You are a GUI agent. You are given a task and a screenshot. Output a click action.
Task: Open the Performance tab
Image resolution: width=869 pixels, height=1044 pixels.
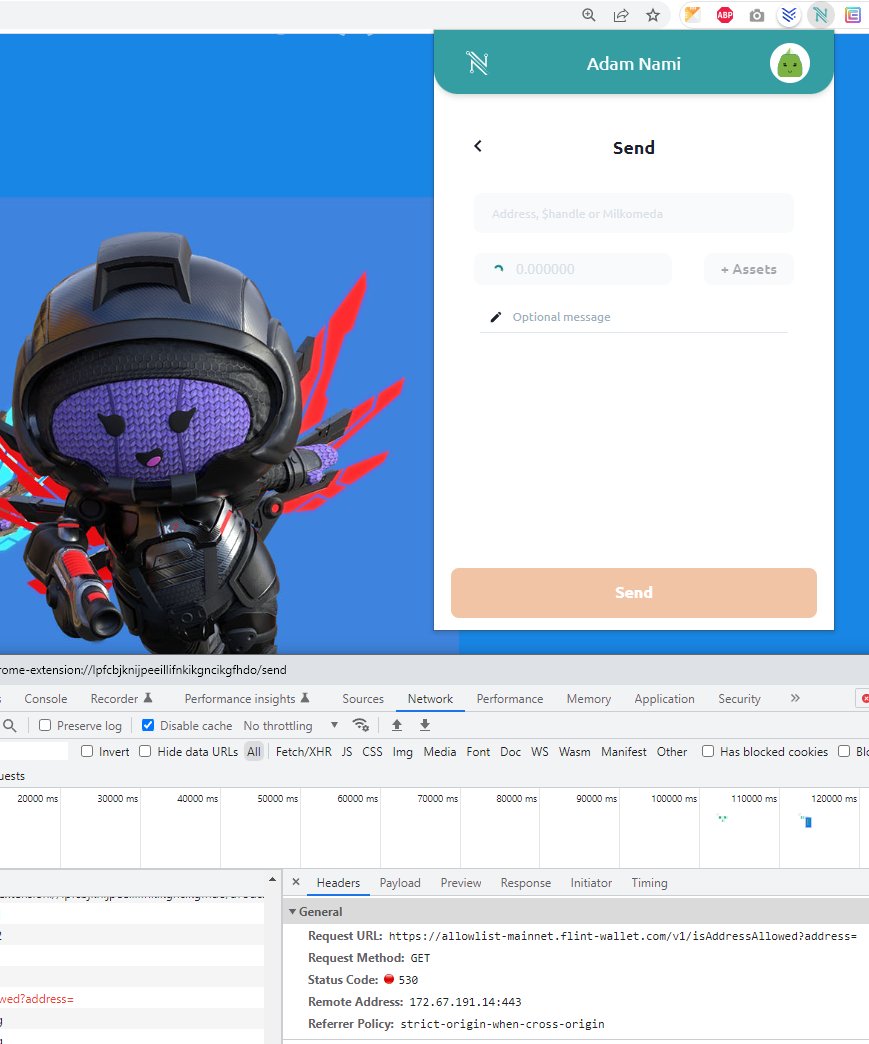[x=509, y=698]
